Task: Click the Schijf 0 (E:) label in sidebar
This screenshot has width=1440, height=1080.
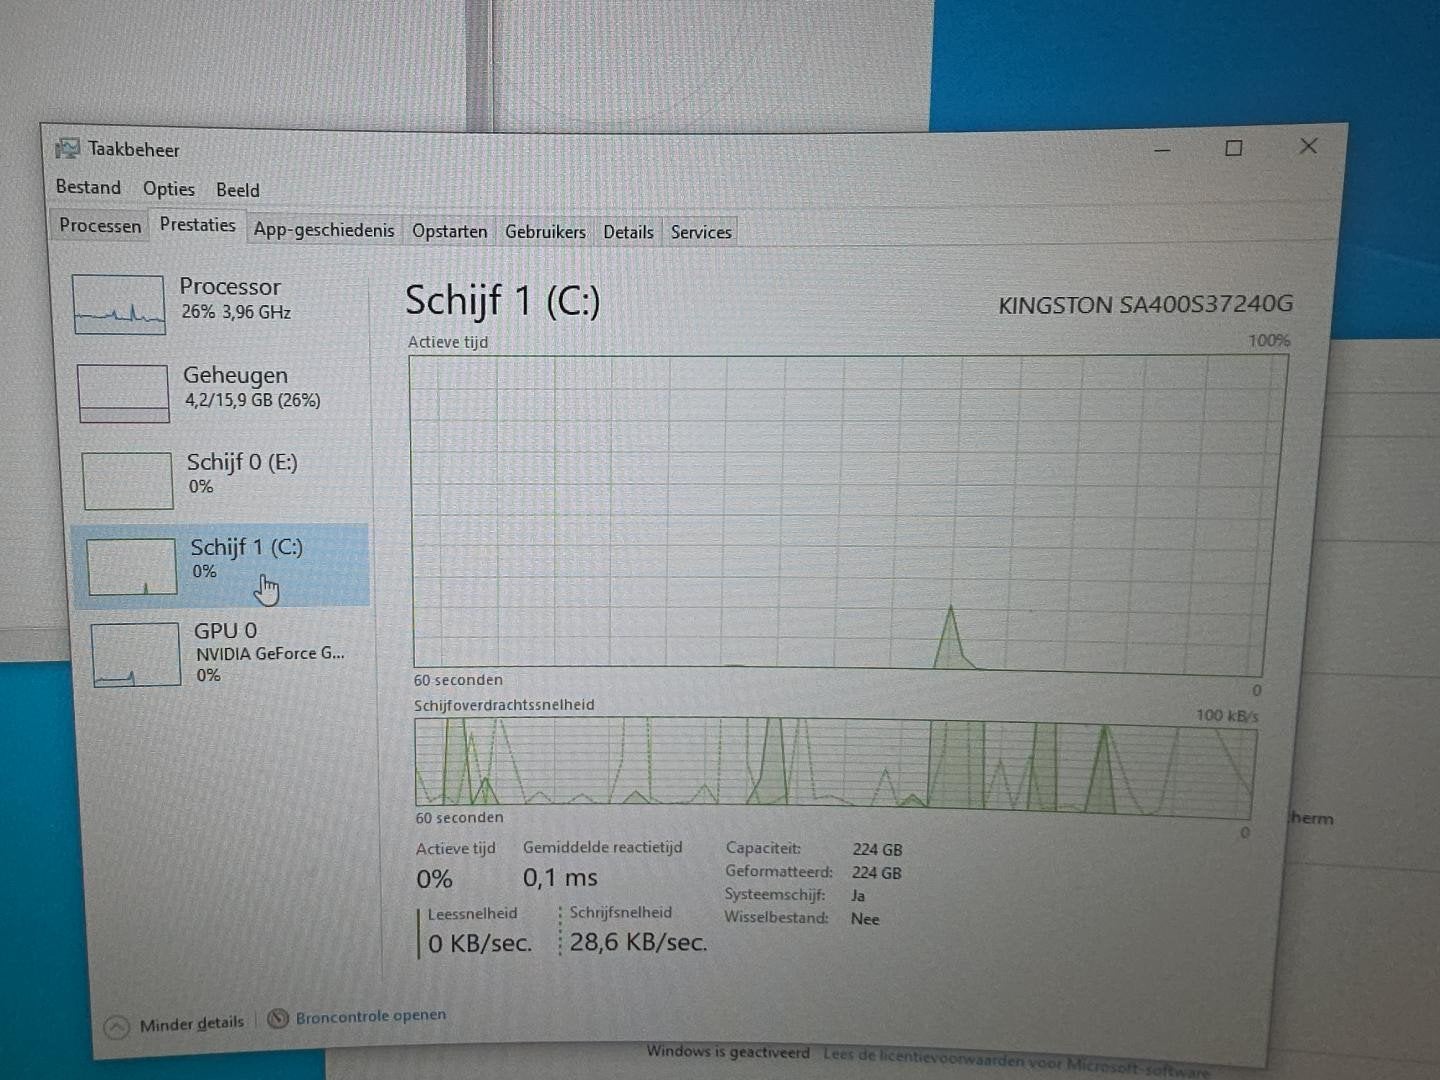Action: click(x=242, y=462)
